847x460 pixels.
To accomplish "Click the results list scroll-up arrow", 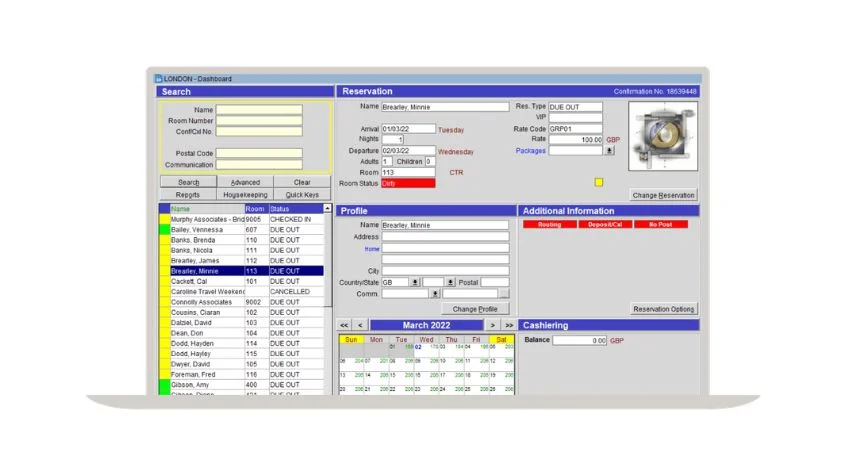I will (327, 208).
